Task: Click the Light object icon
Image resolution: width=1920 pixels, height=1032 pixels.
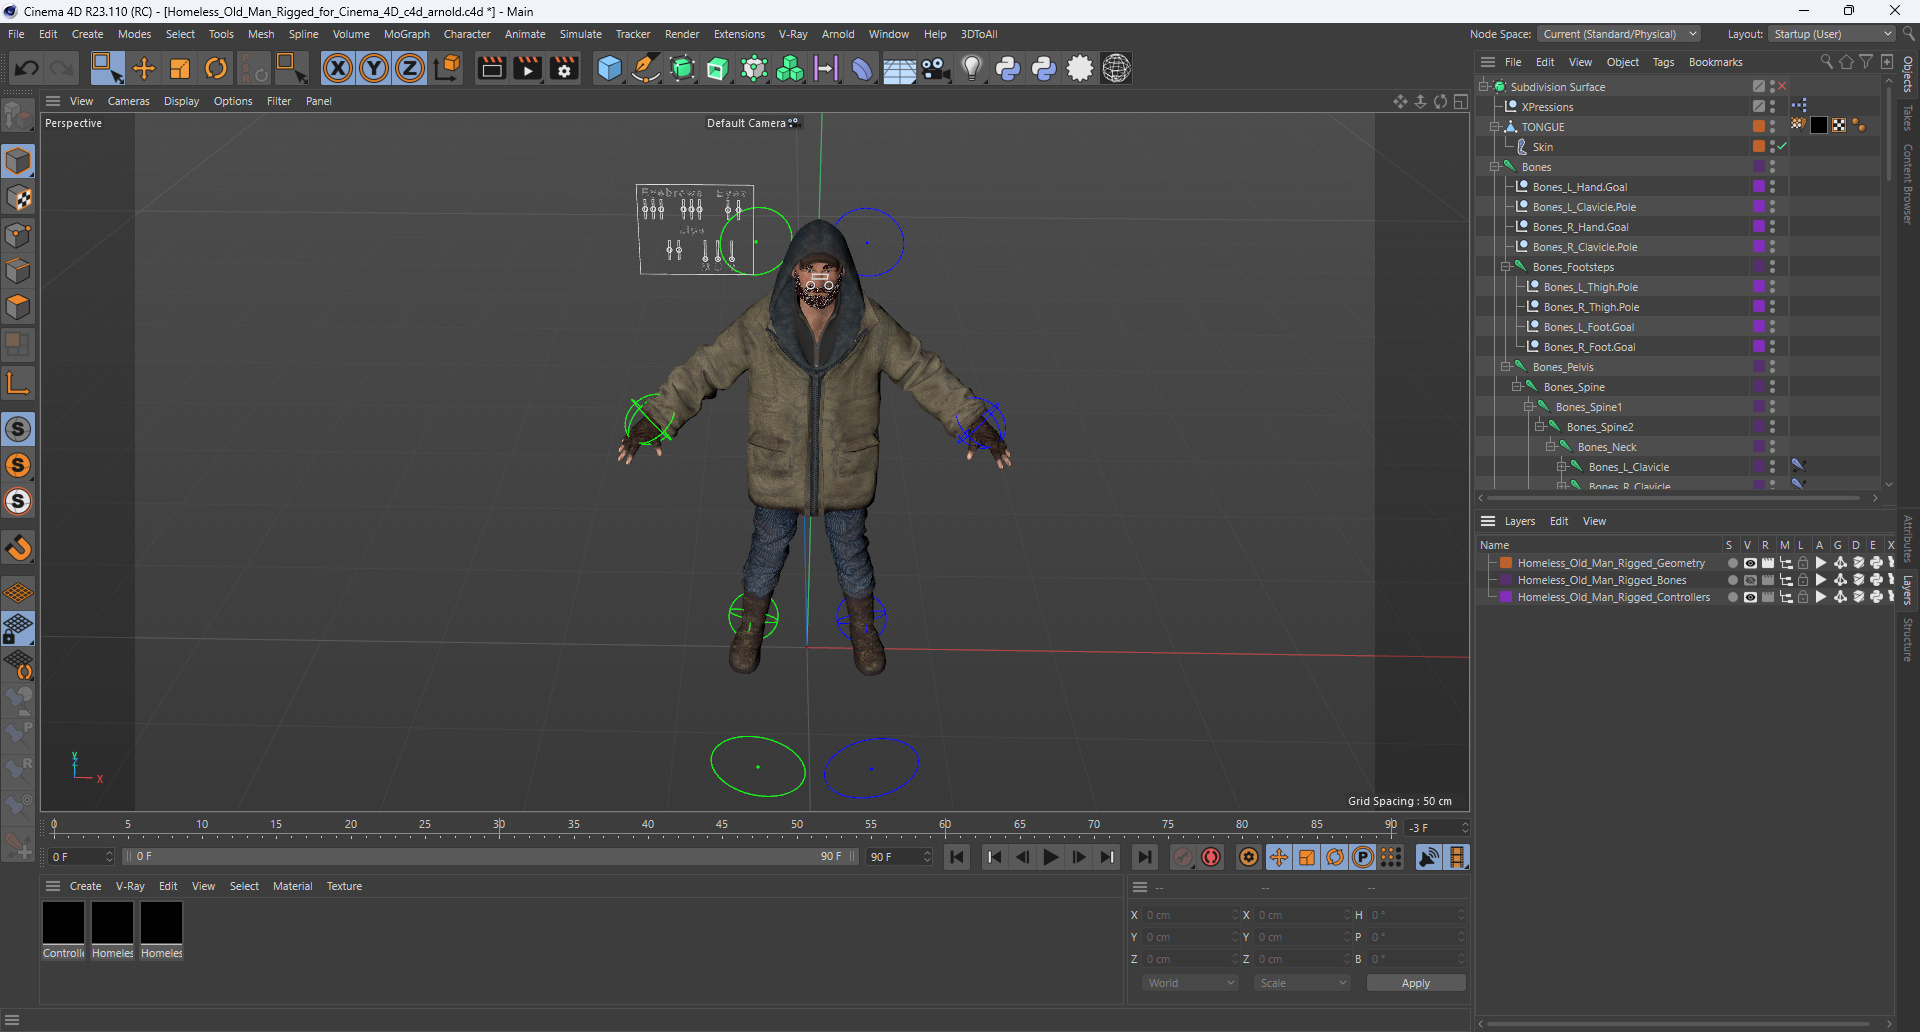Action: pos(971,68)
